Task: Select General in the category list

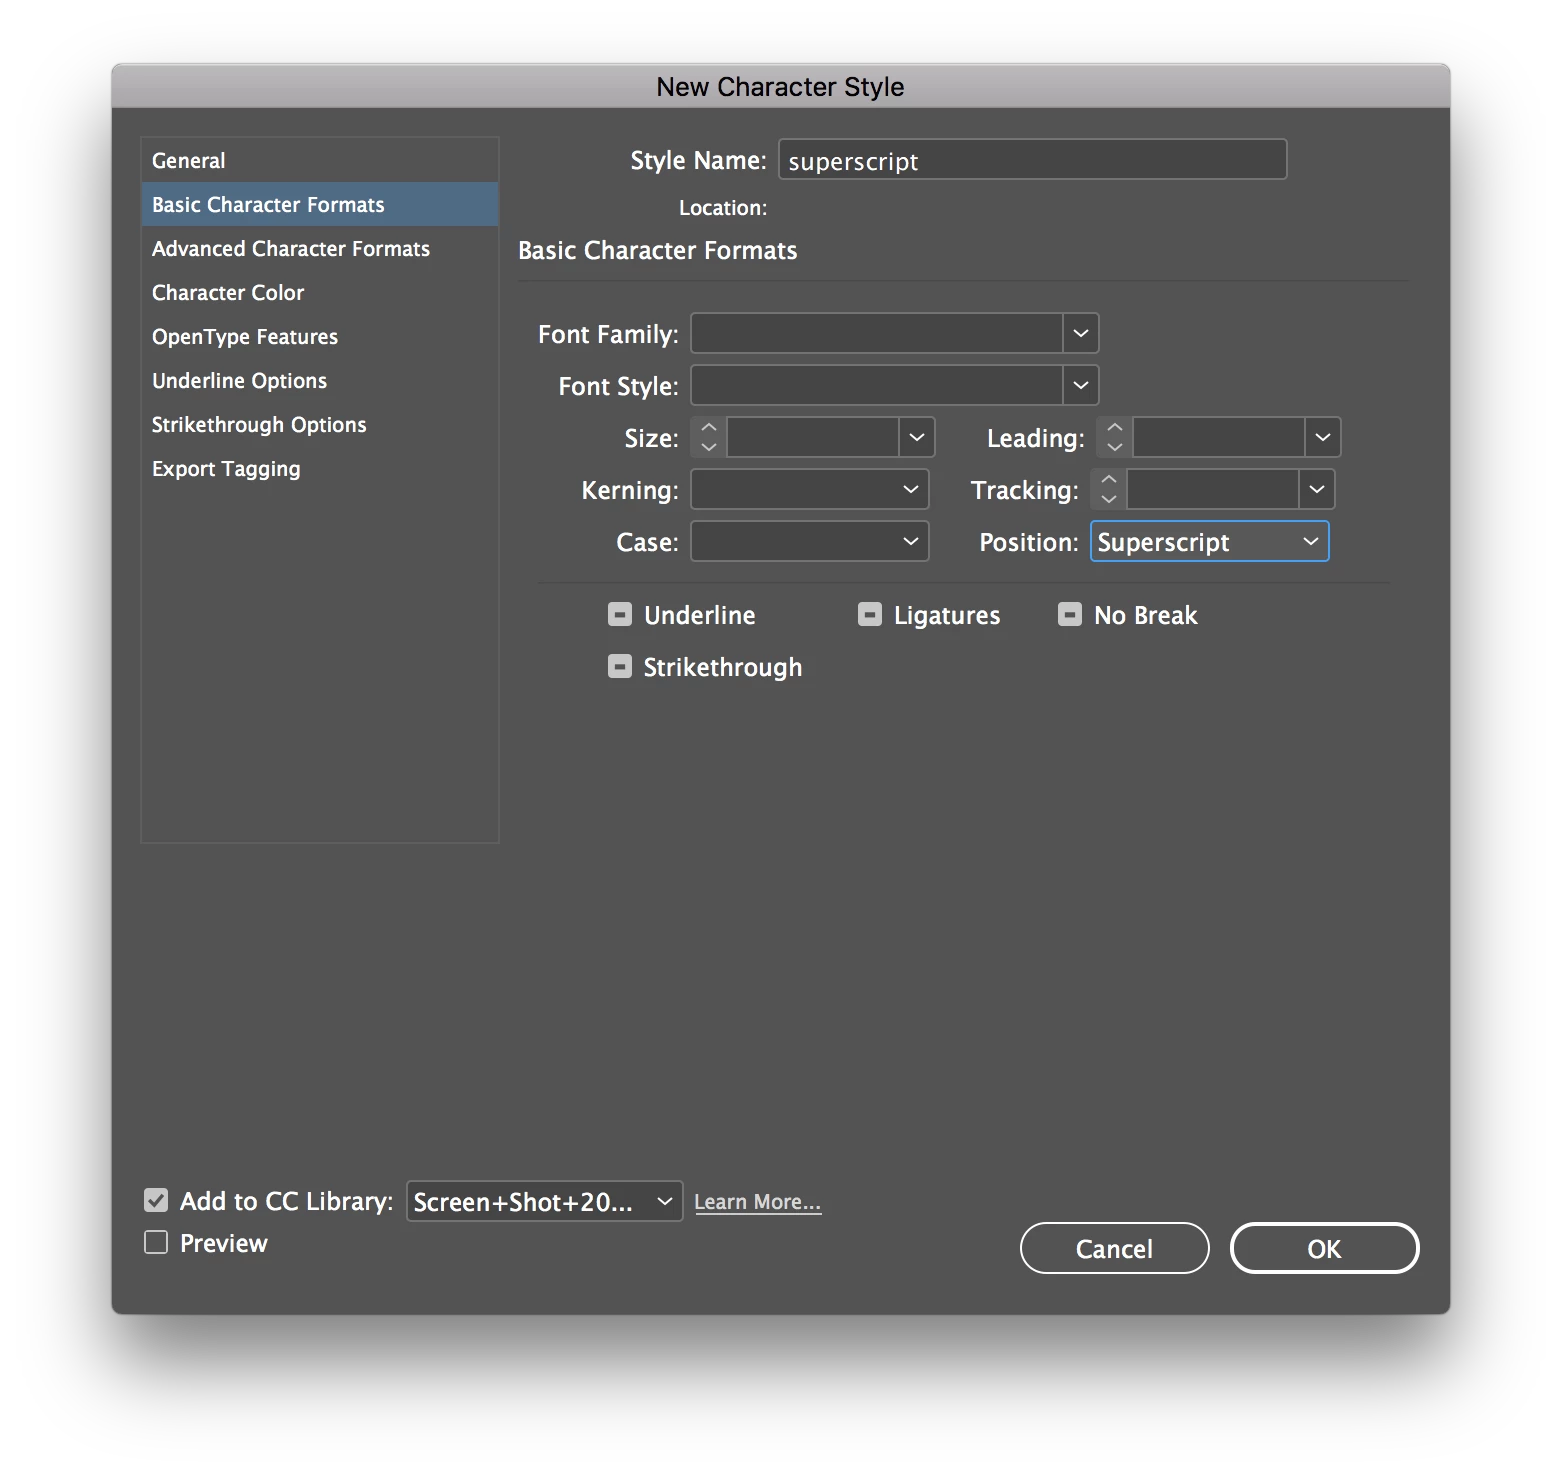Action: 320,161
